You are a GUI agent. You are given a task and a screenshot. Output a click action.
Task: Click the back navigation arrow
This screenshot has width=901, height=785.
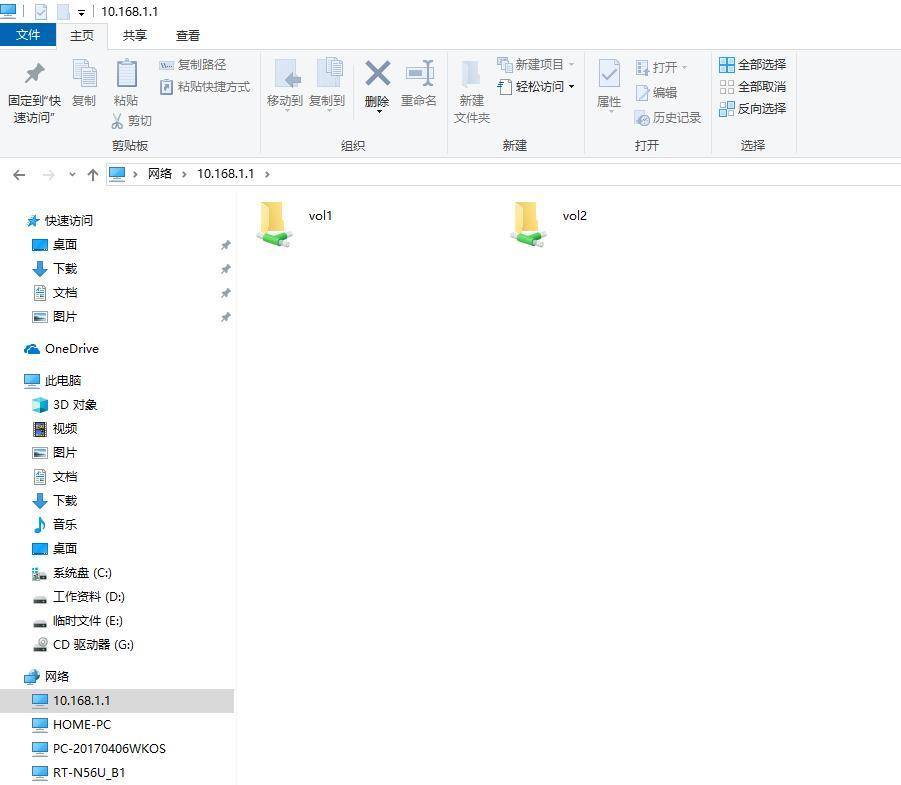(x=18, y=174)
